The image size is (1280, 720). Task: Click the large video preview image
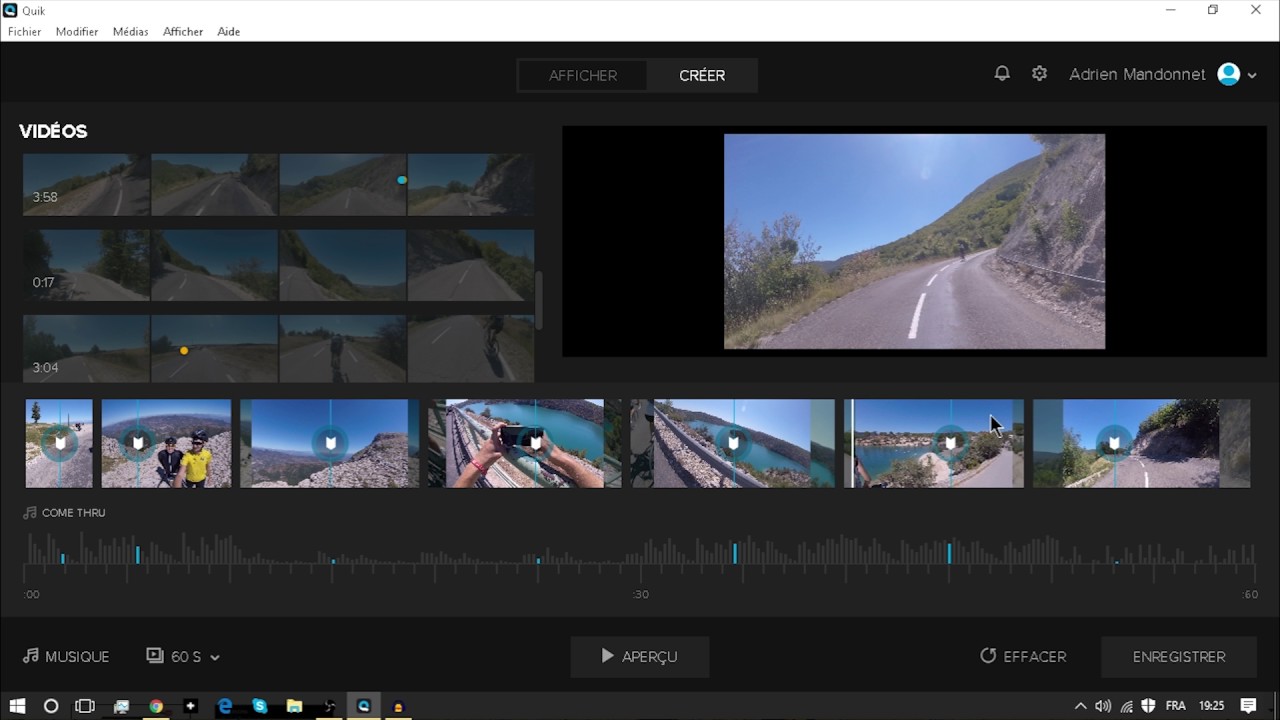click(914, 242)
